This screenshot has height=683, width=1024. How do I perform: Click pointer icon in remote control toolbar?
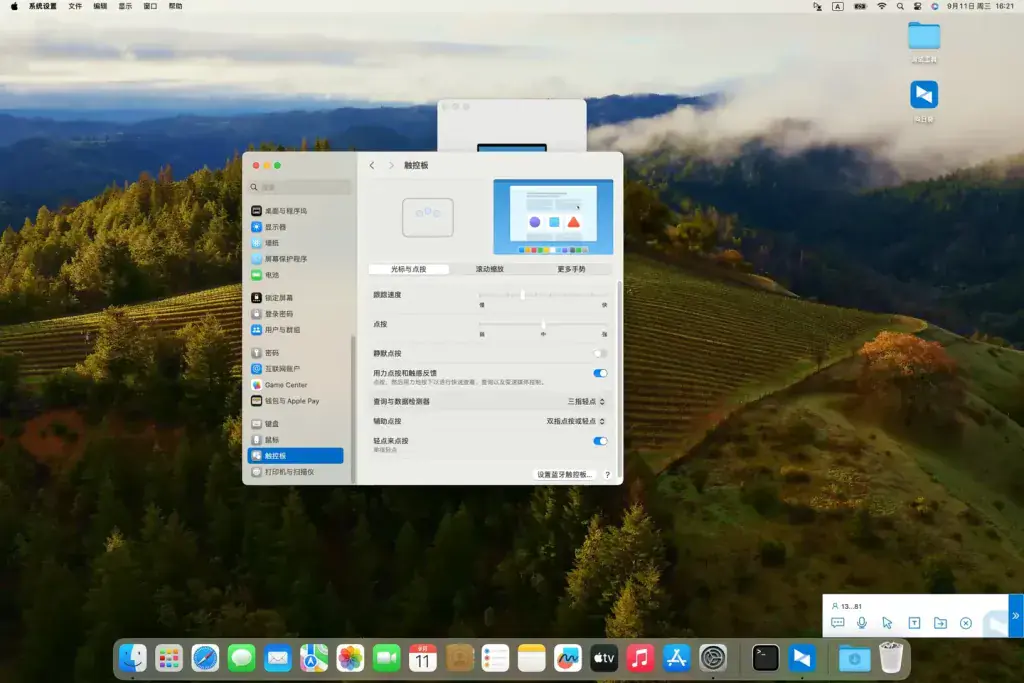tap(887, 623)
